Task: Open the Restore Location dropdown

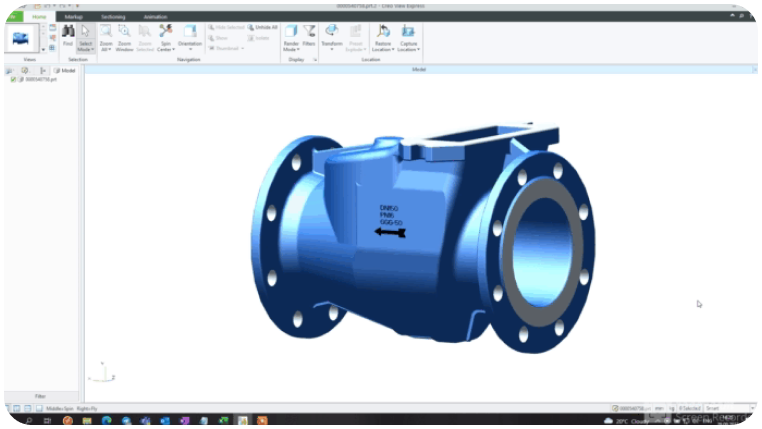Action: click(383, 47)
